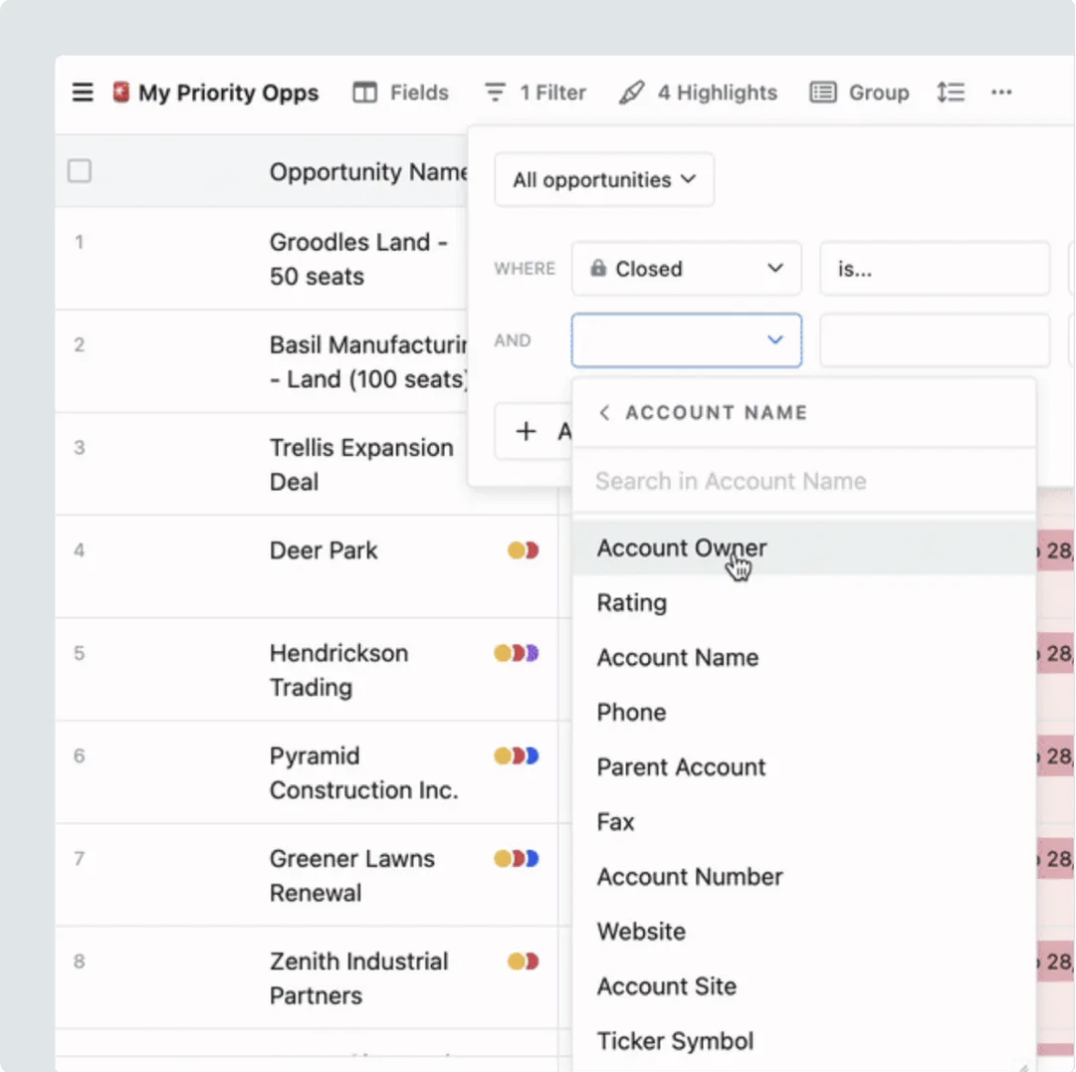1076x1072 pixels.
Task: Open the more options ellipsis menu
Action: click(x=1001, y=92)
